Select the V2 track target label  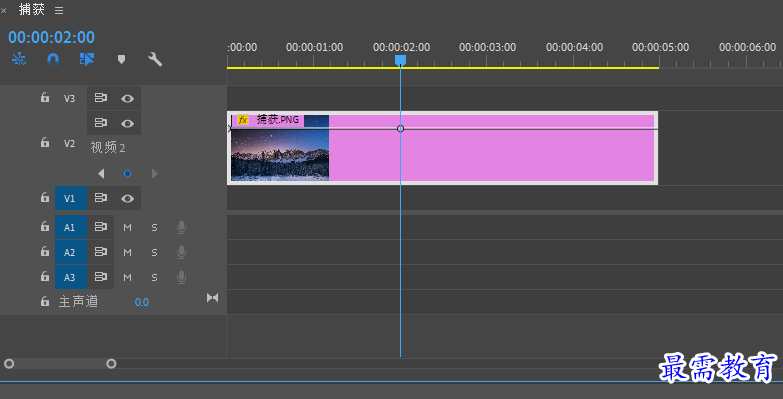coord(69,144)
